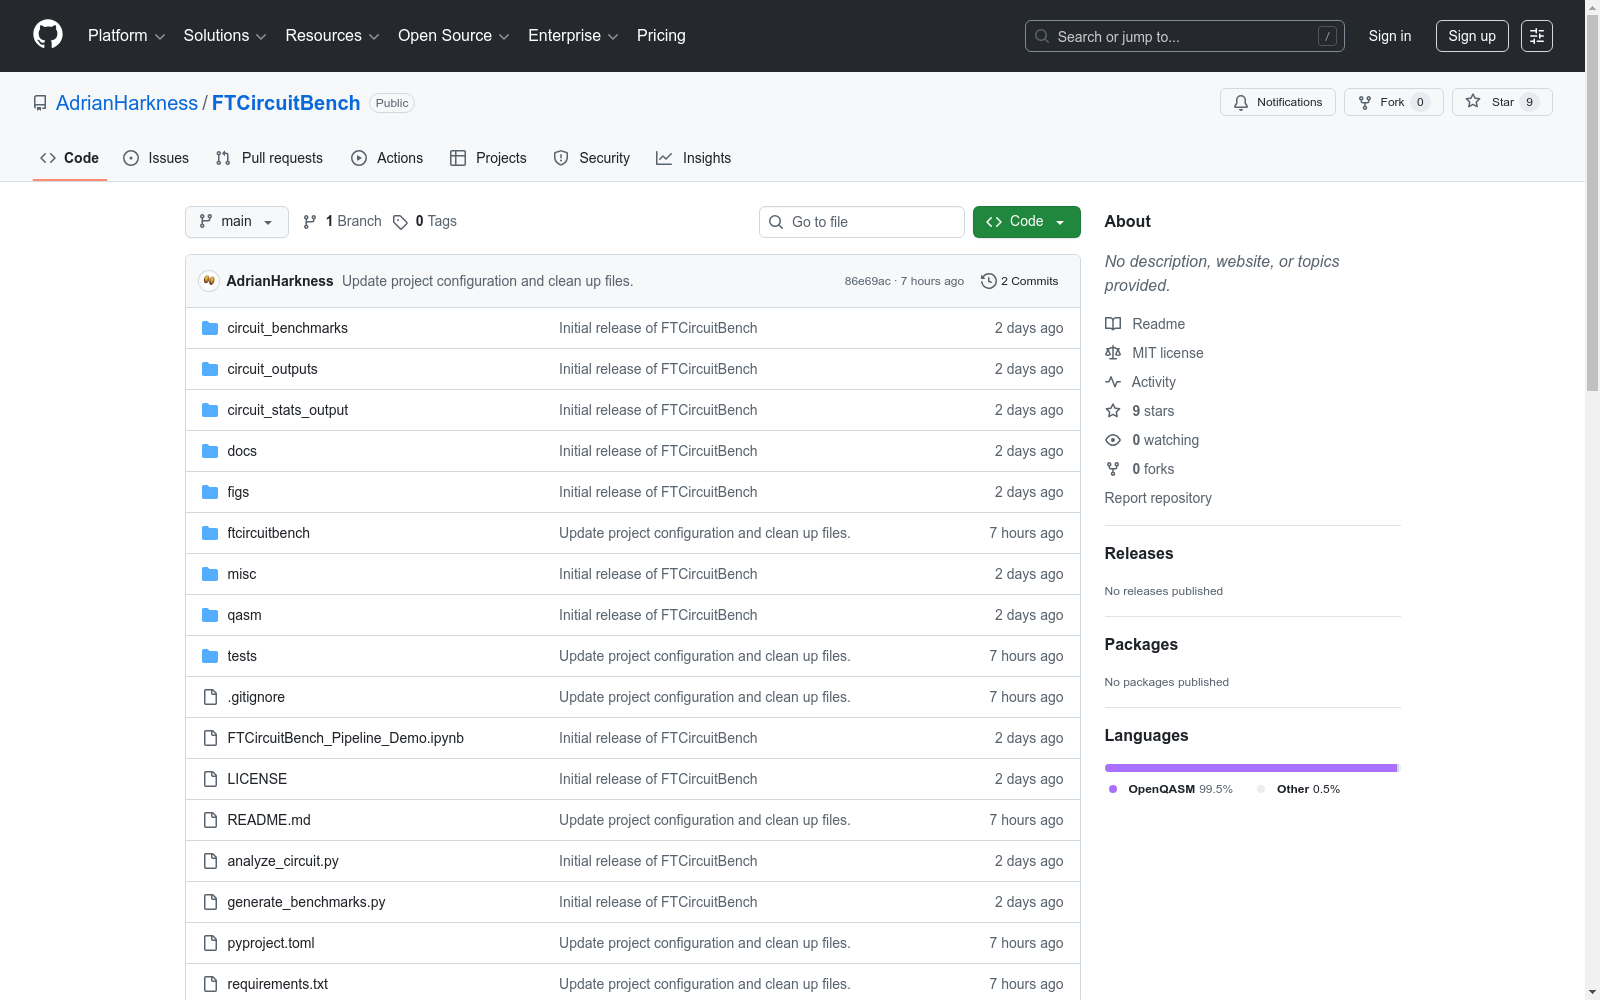The width and height of the screenshot is (1600, 1000).
Task: Open the analyze_circuit.py file
Action: coord(283,861)
